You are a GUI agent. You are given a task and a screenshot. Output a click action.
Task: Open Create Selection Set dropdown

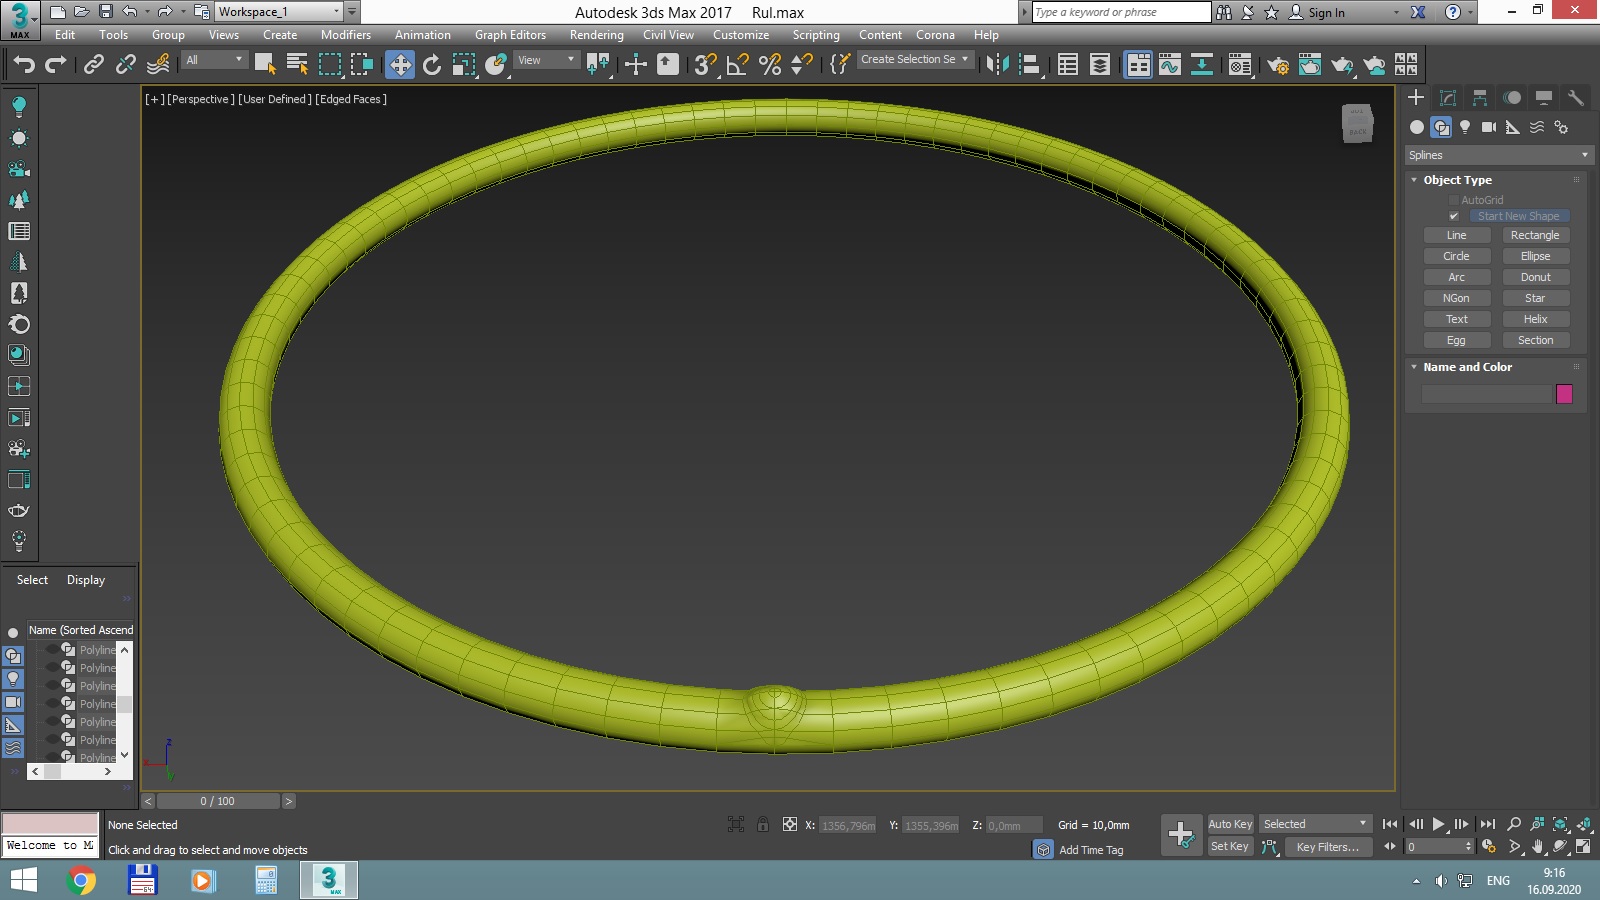[x=915, y=59]
